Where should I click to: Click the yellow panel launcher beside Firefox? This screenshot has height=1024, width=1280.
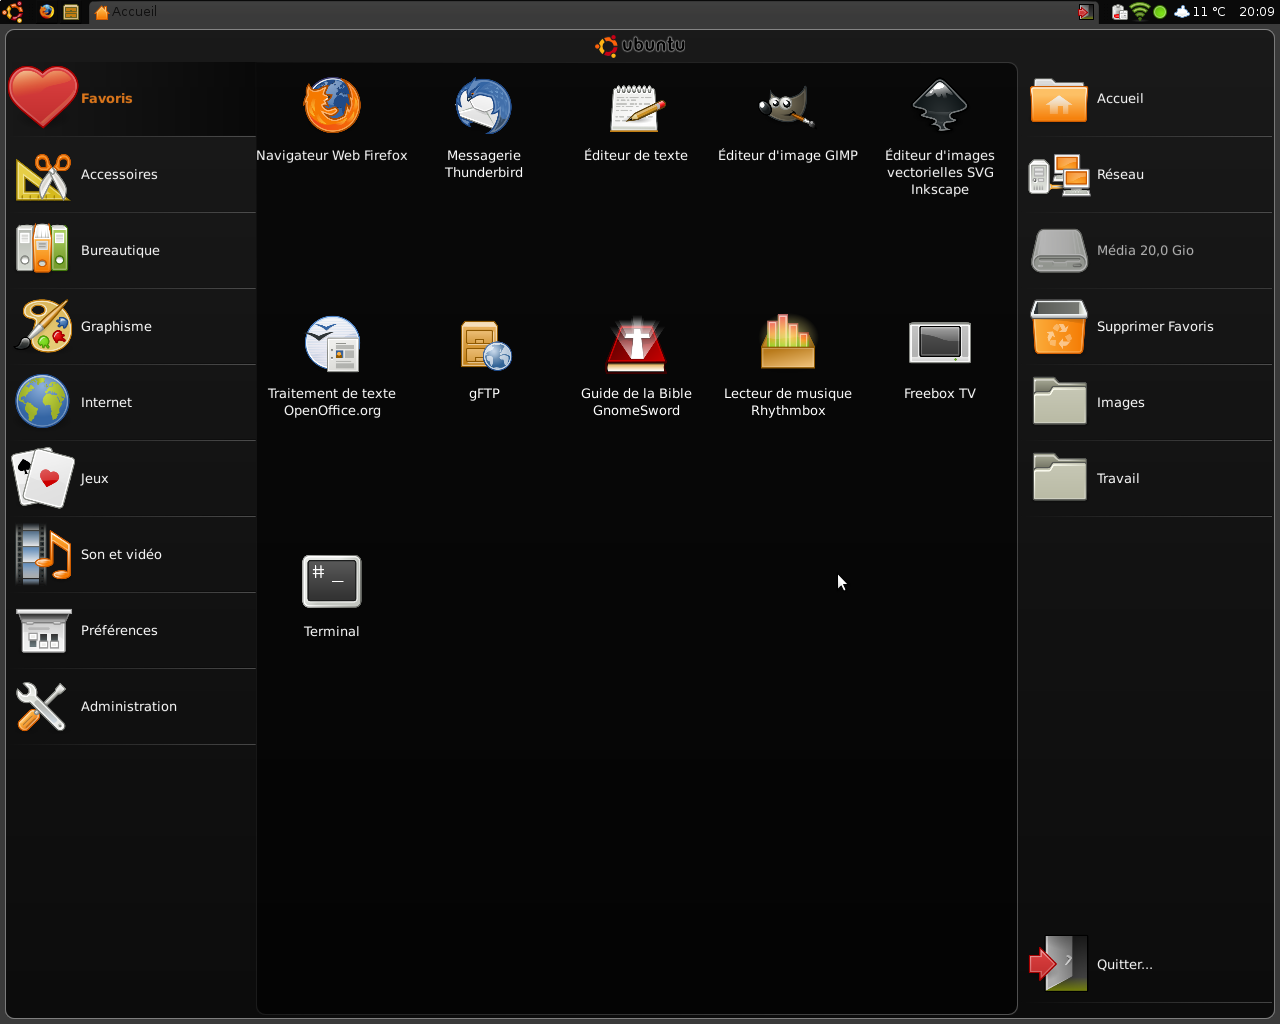[71, 12]
